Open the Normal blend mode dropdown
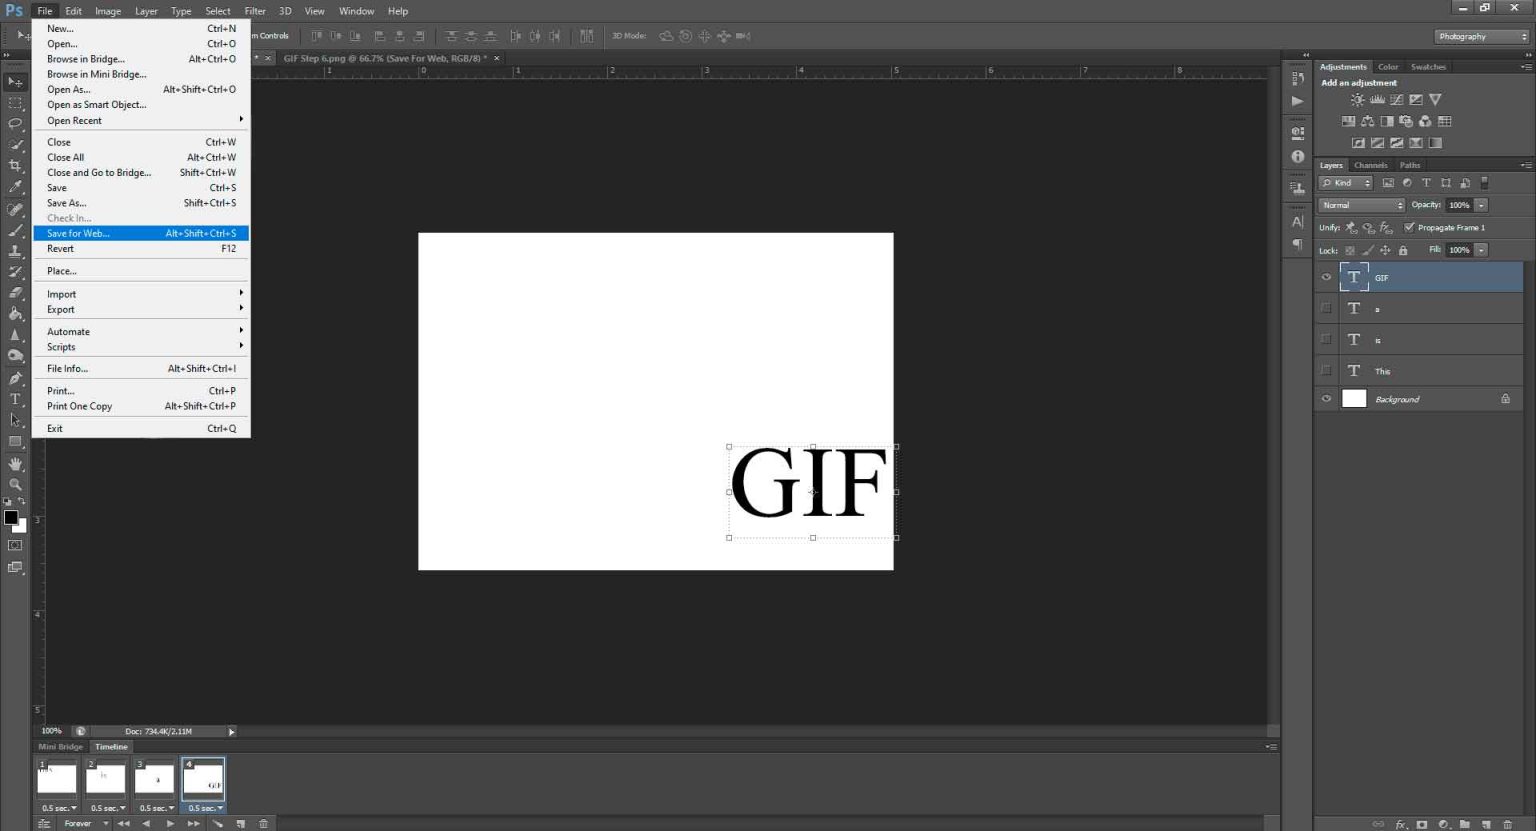 [1360, 205]
